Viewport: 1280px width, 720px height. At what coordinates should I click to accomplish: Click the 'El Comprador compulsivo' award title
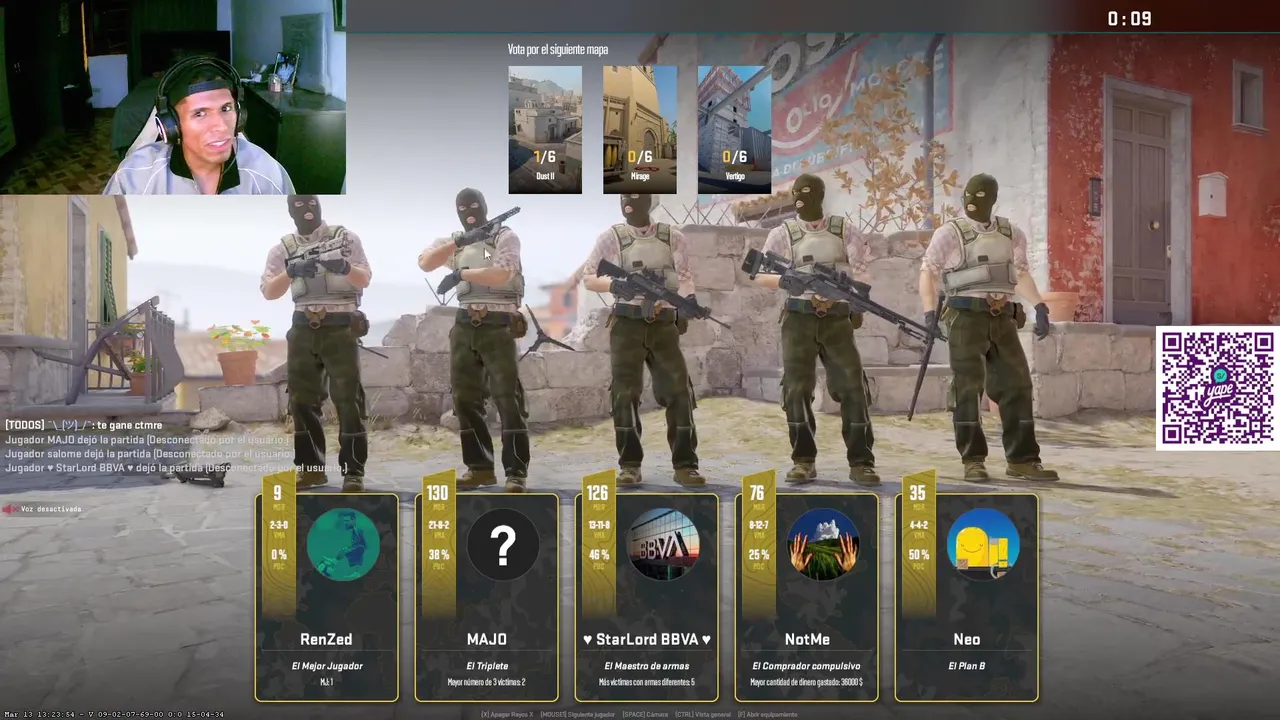coord(807,666)
